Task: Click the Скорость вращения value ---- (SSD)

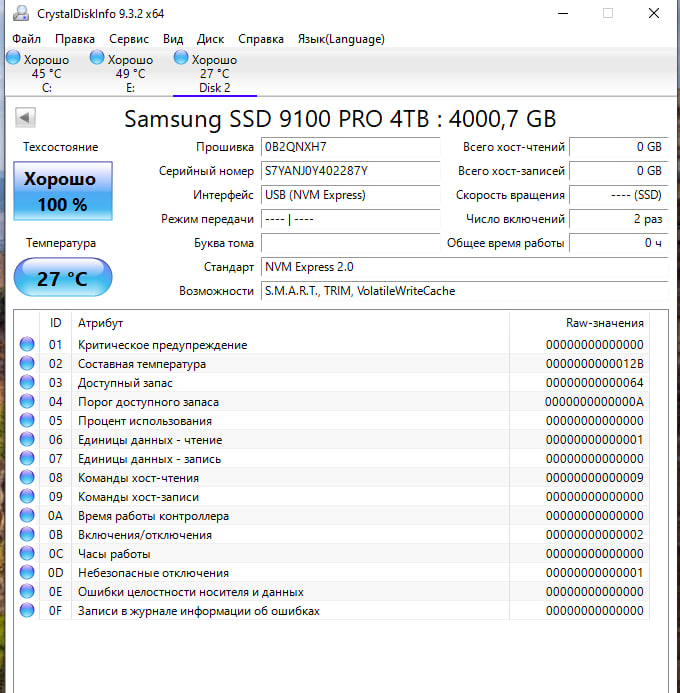Action: [619, 195]
